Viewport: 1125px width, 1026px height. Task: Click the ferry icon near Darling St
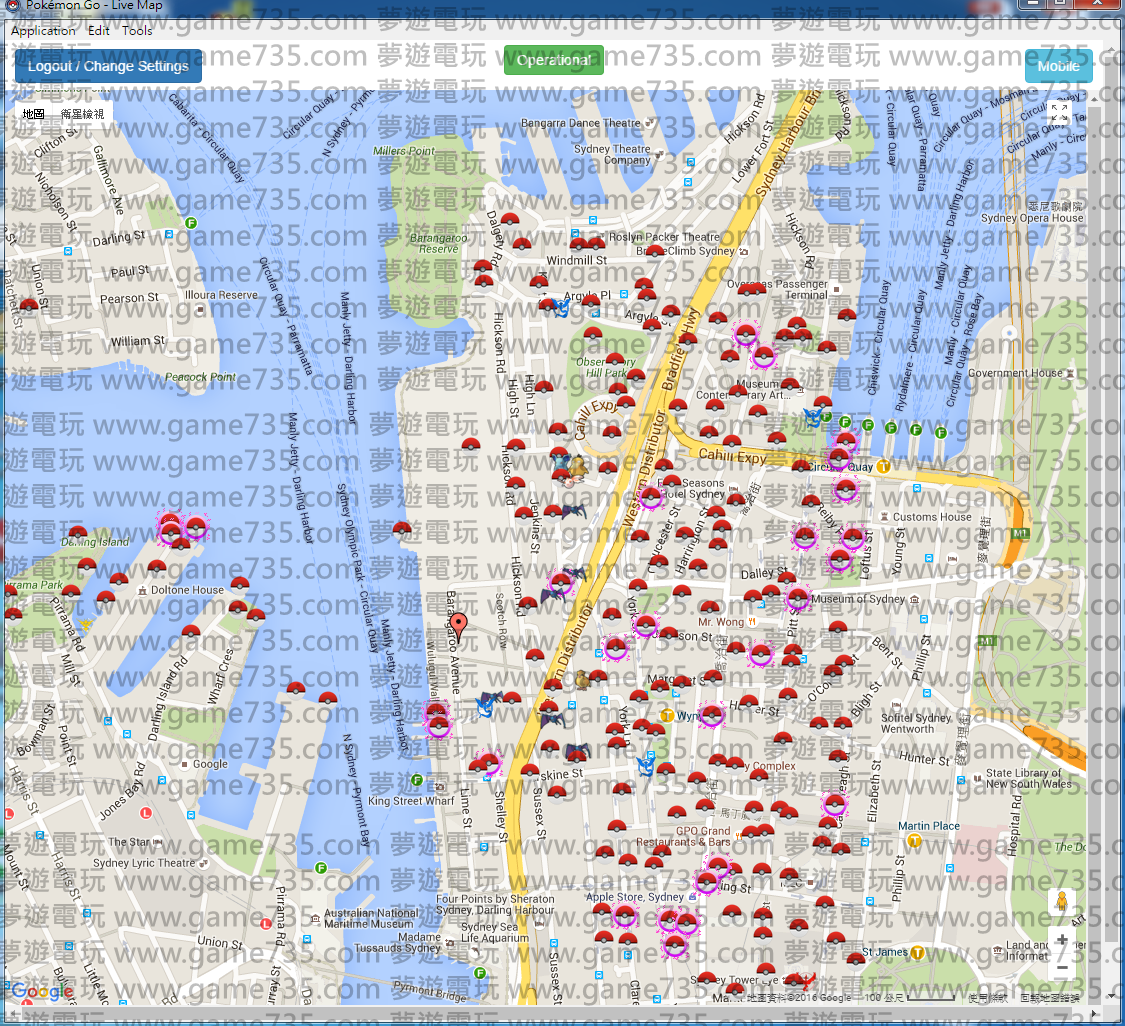[191, 223]
